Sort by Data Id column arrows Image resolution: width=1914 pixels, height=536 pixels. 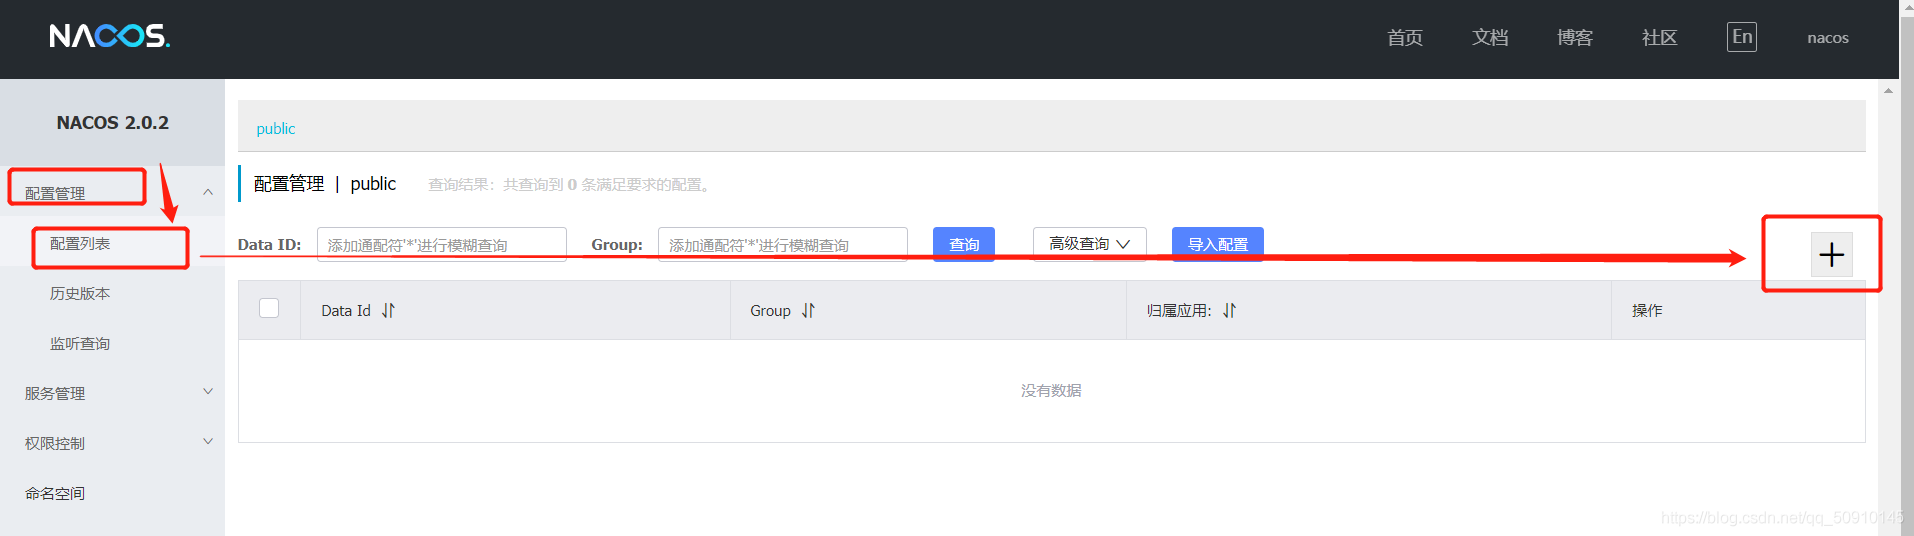click(x=388, y=311)
